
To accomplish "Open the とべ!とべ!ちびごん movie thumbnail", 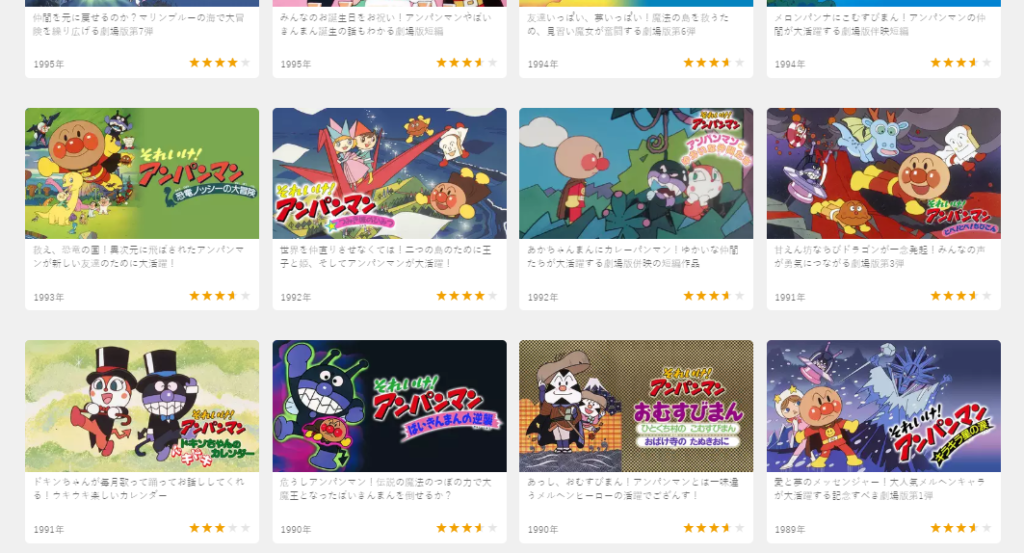I will pyautogui.click(x=884, y=173).
